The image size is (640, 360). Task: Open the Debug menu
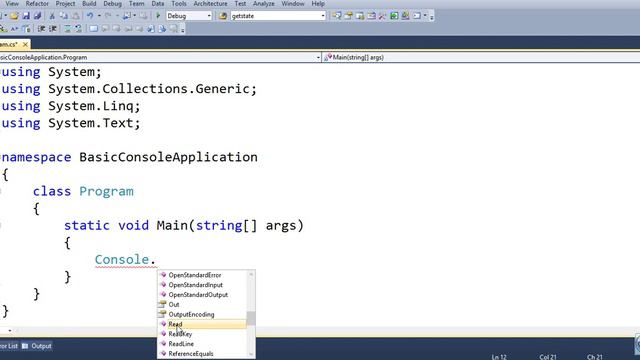tap(112, 4)
